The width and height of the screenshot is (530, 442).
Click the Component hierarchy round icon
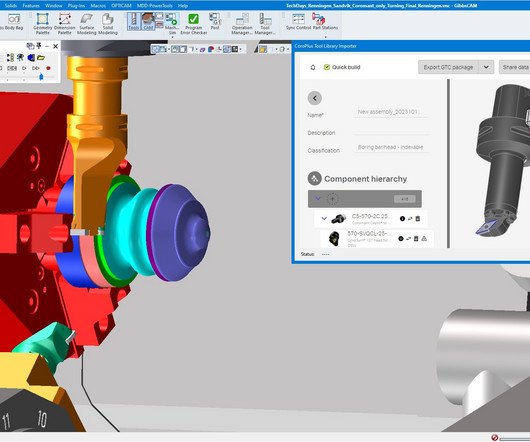(x=314, y=178)
